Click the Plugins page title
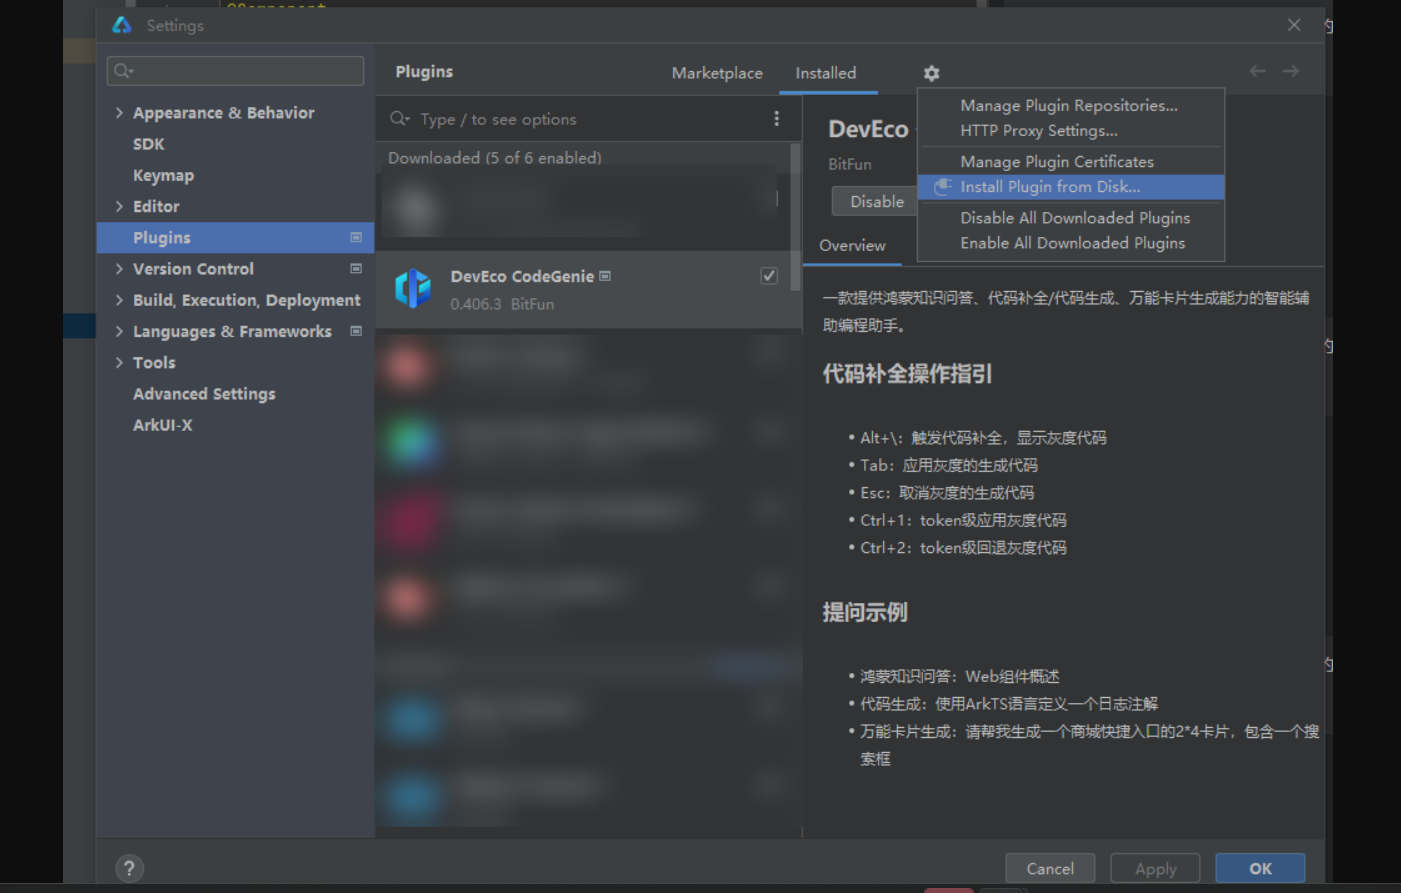The width and height of the screenshot is (1401, 893). 424,72
